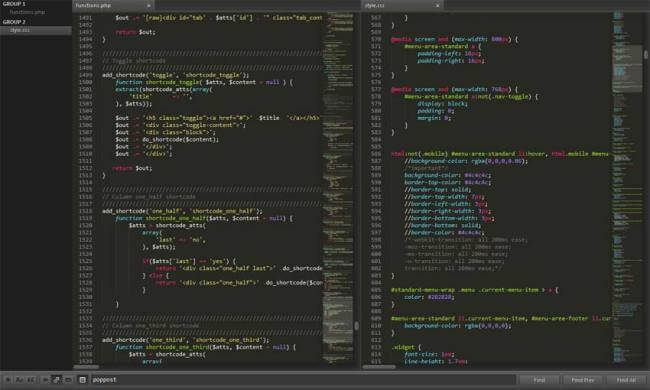Select GROUP 1 header in sidebar
Viewport: 650px width, 390px height.
click(15, 4)
